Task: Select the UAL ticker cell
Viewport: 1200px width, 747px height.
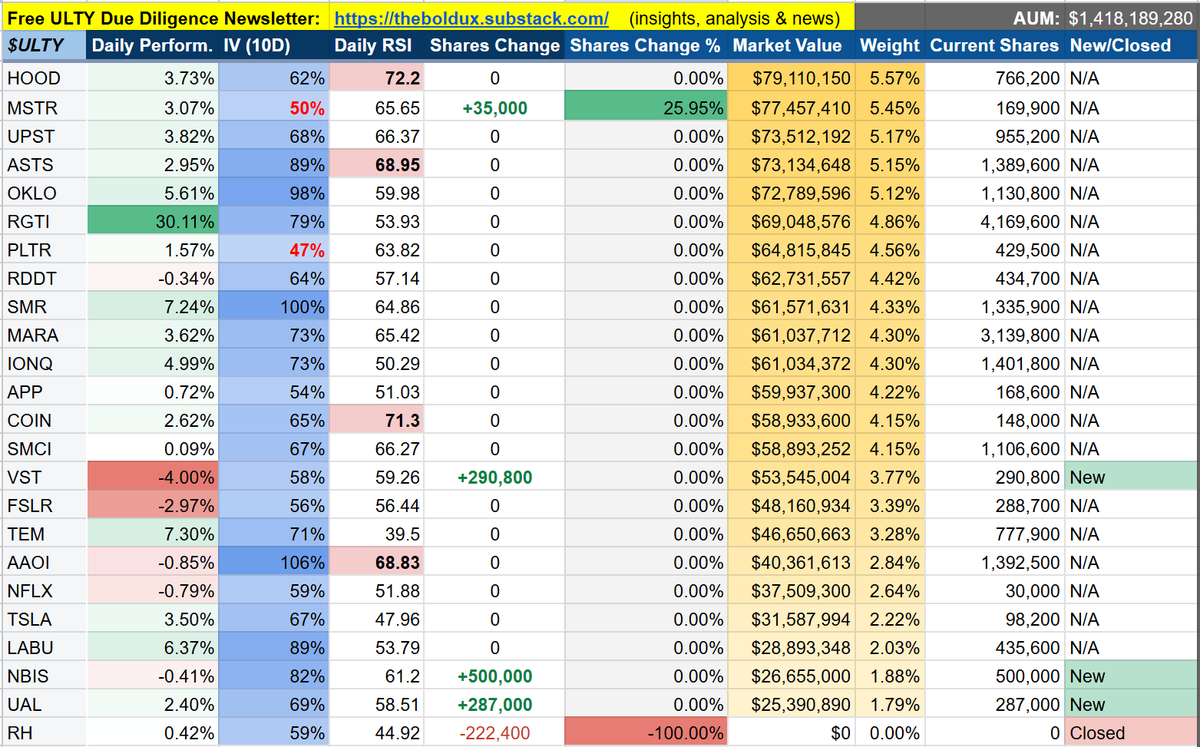Action: tap(43, 704)
